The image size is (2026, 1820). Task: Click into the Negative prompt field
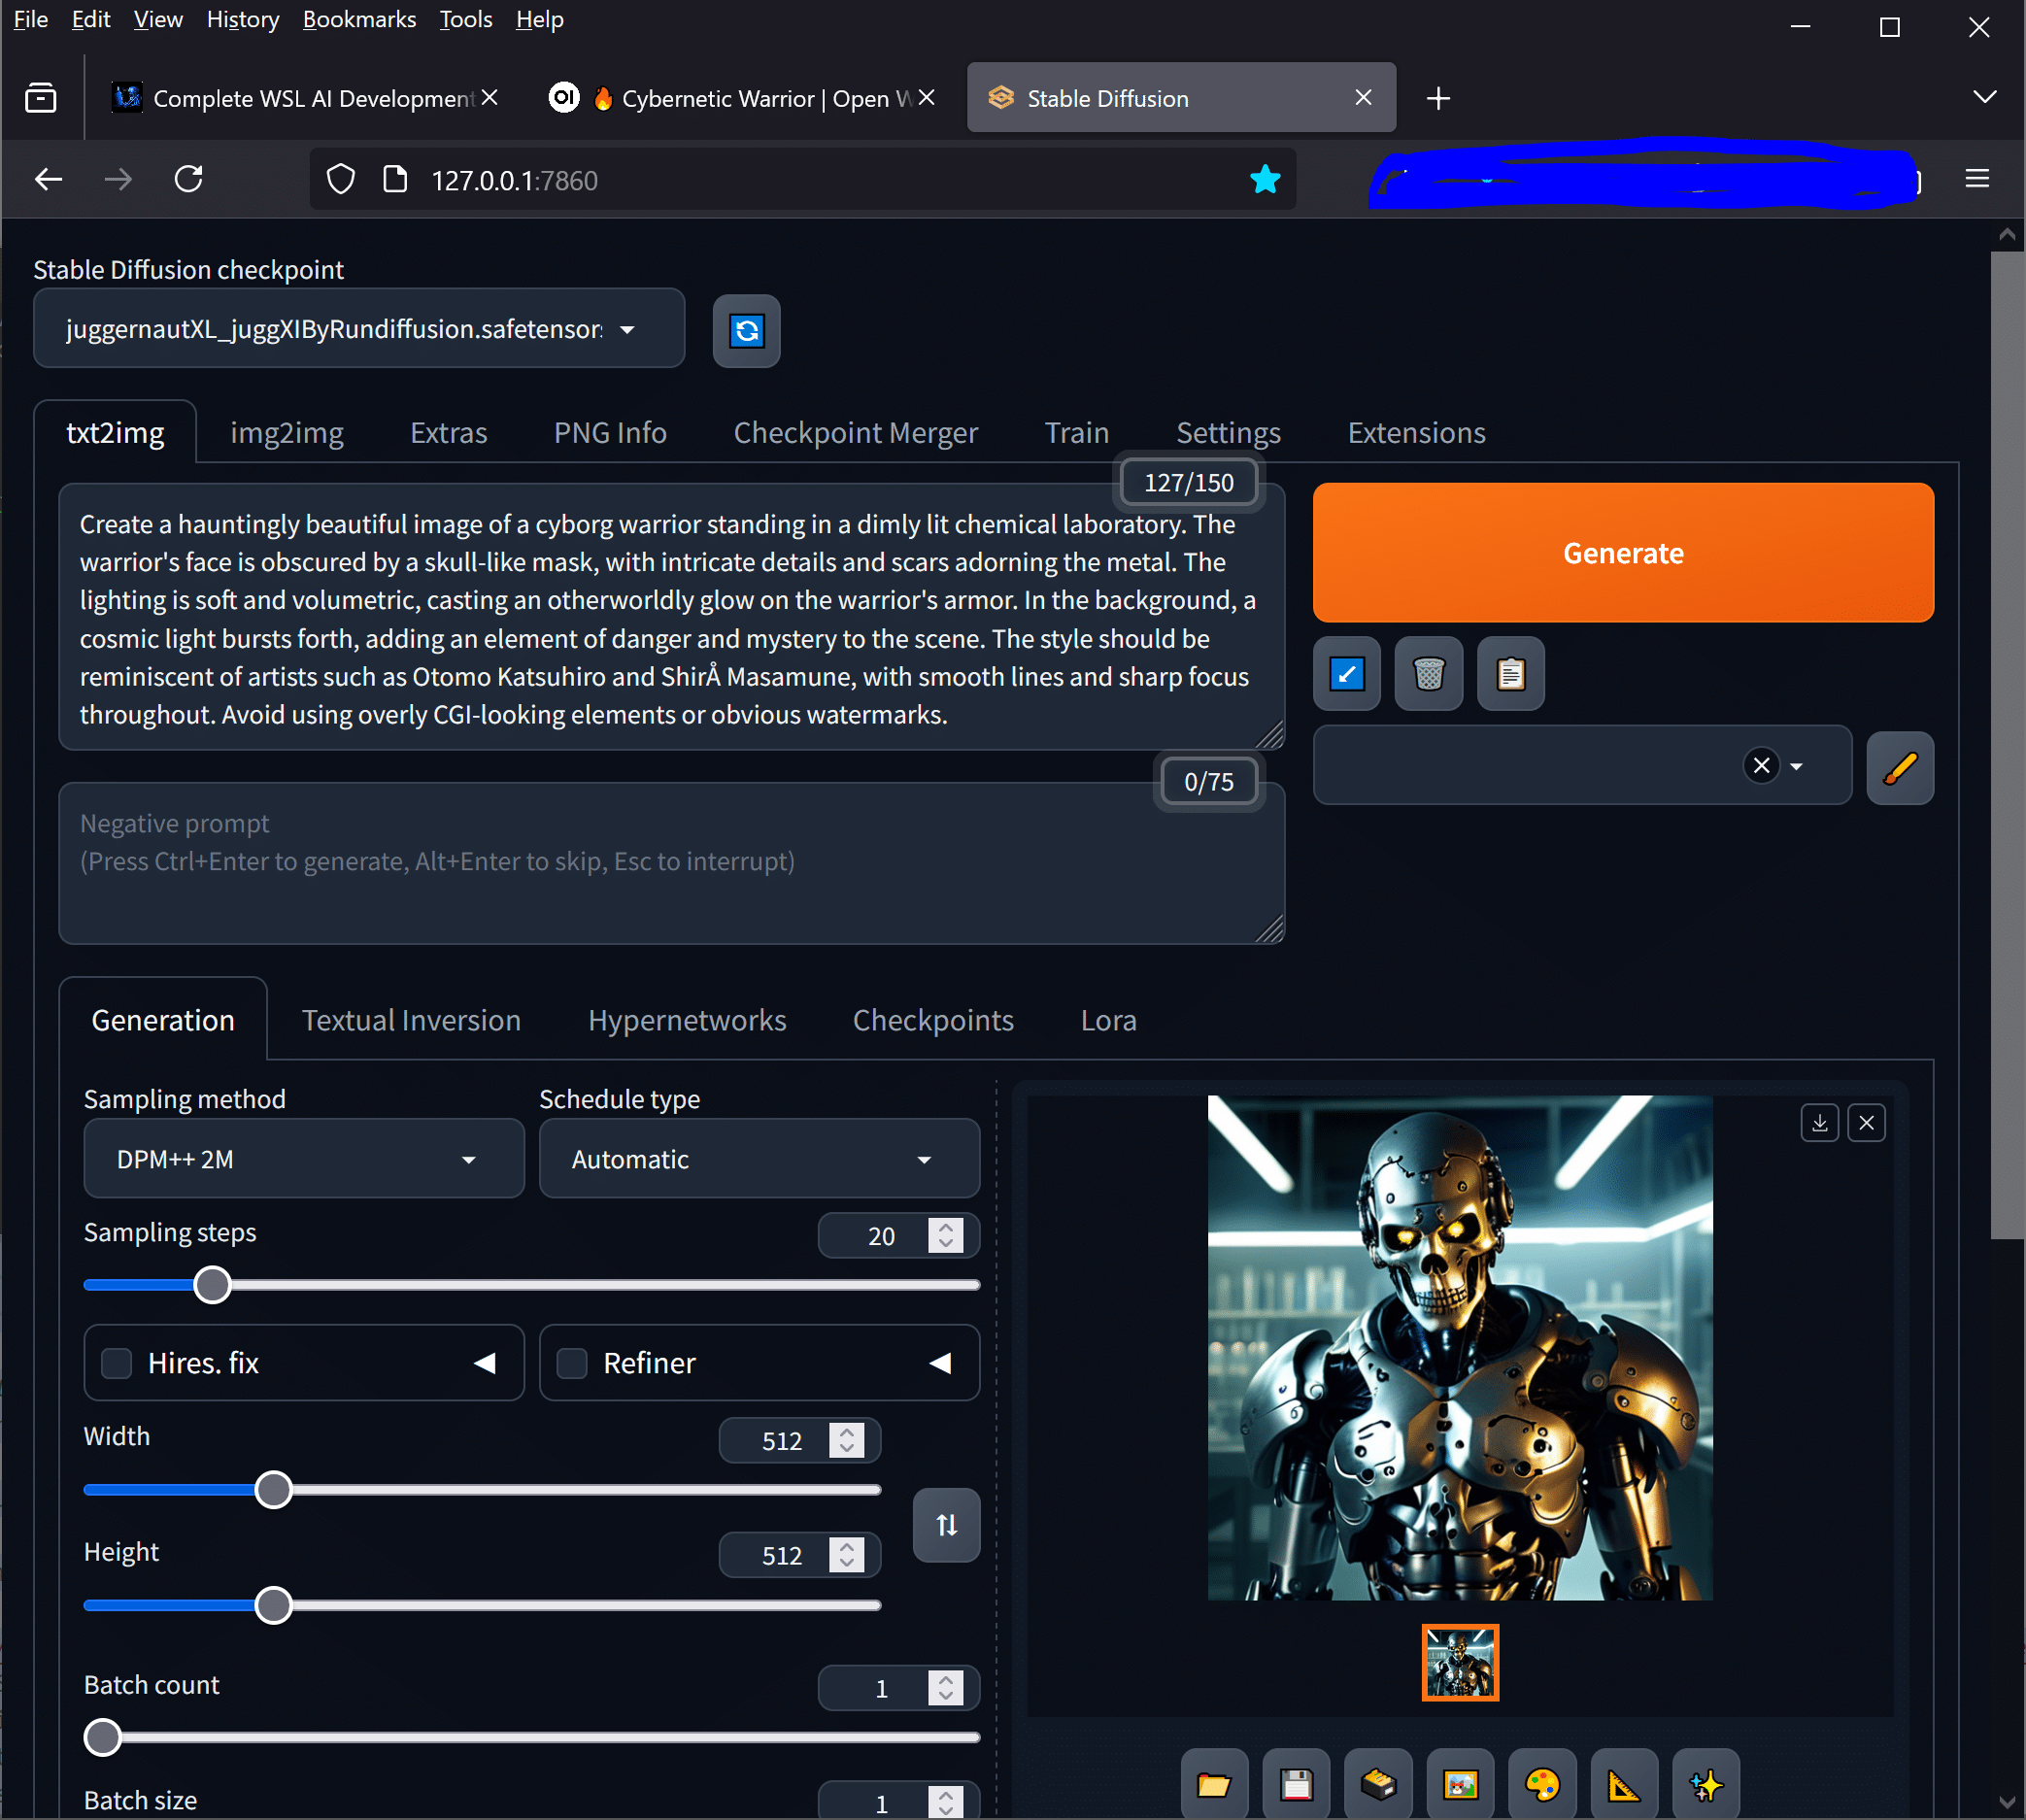671,863
